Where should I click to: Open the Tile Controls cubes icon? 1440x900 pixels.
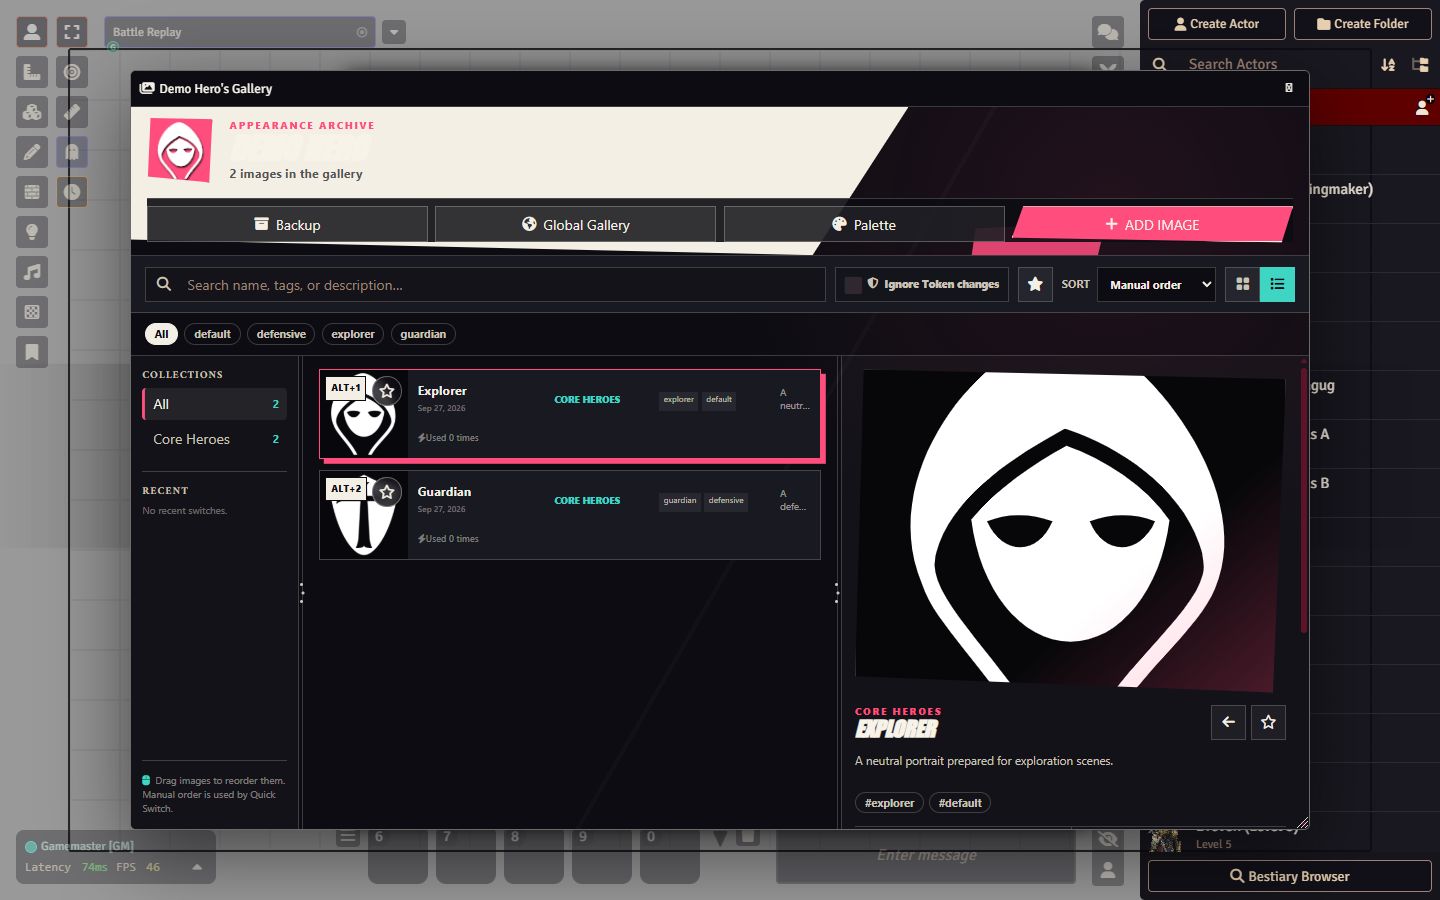click(32, 112)
